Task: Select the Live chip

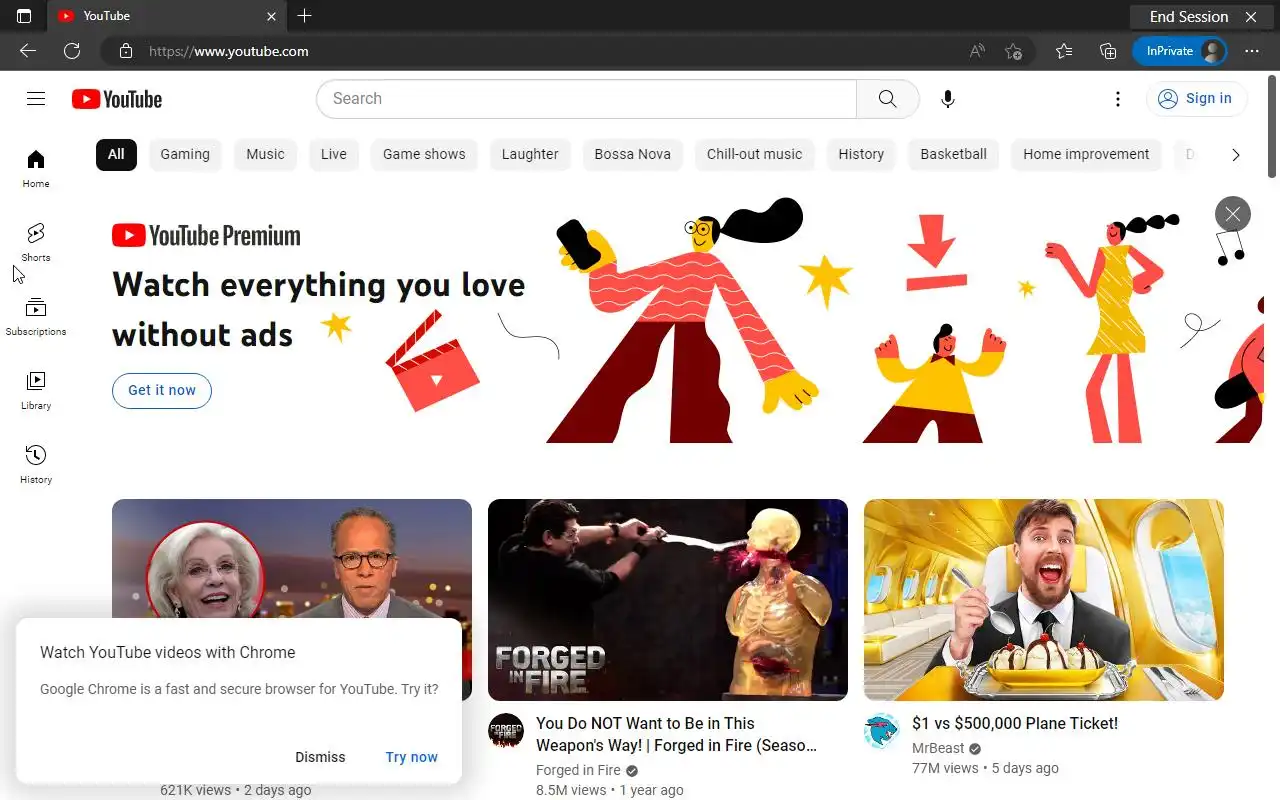Action: click(x=334, y=154)
